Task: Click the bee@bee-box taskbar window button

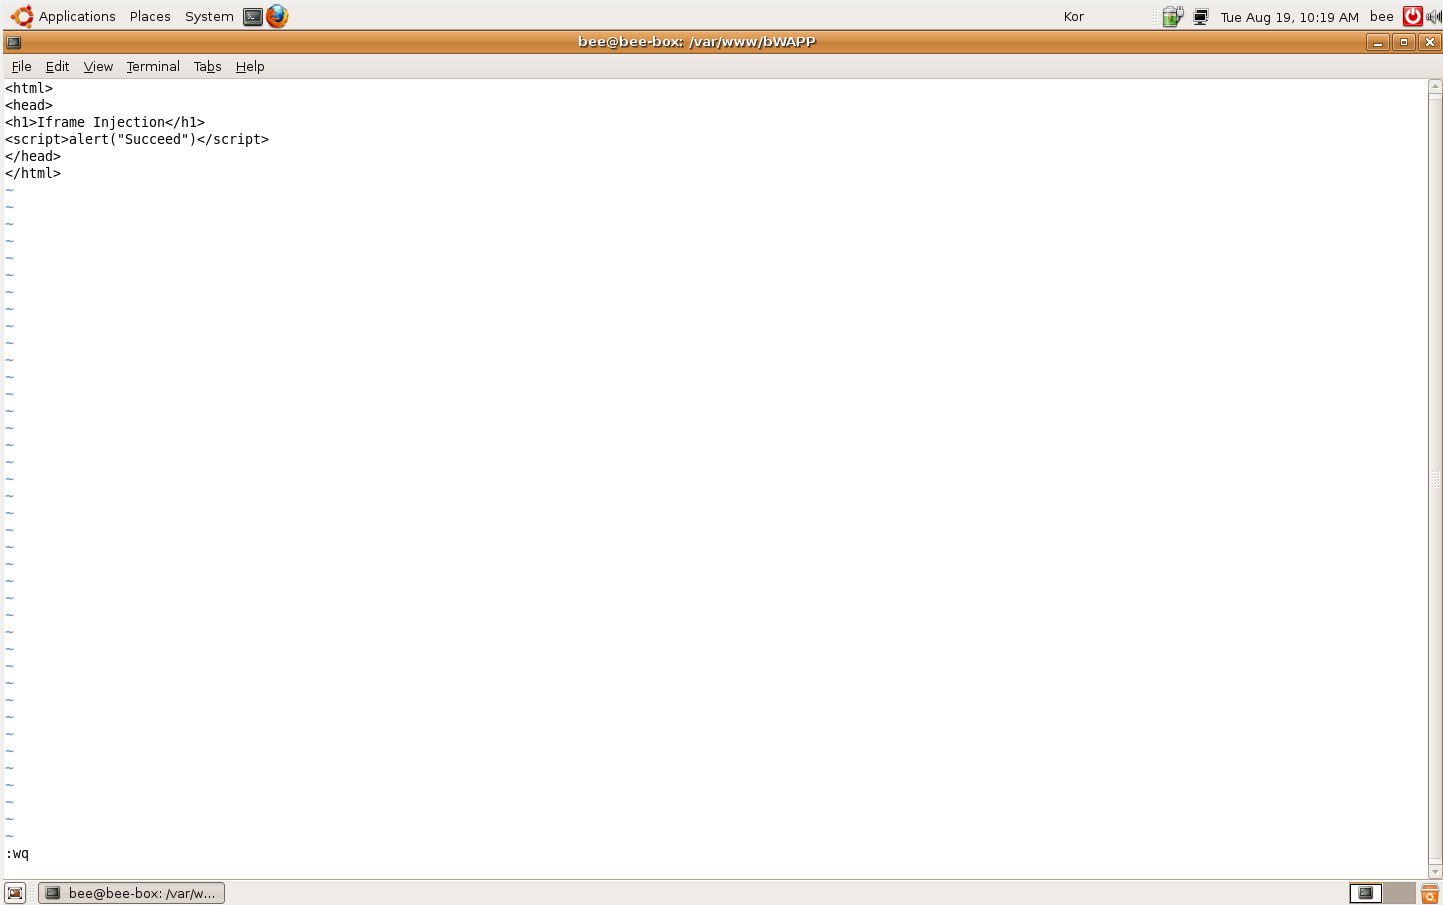Action: (131, 893)
